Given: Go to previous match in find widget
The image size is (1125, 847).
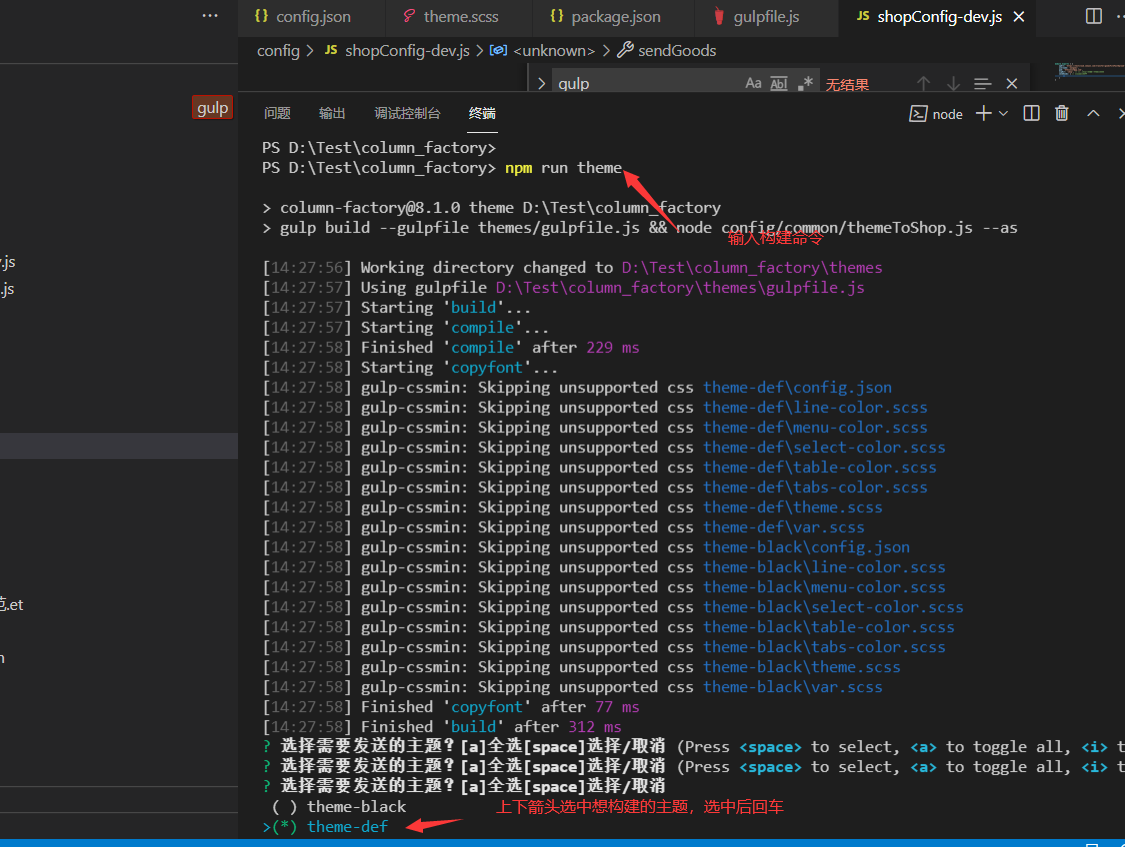Looking at the screenshot, I should click(x=923, y=84).
